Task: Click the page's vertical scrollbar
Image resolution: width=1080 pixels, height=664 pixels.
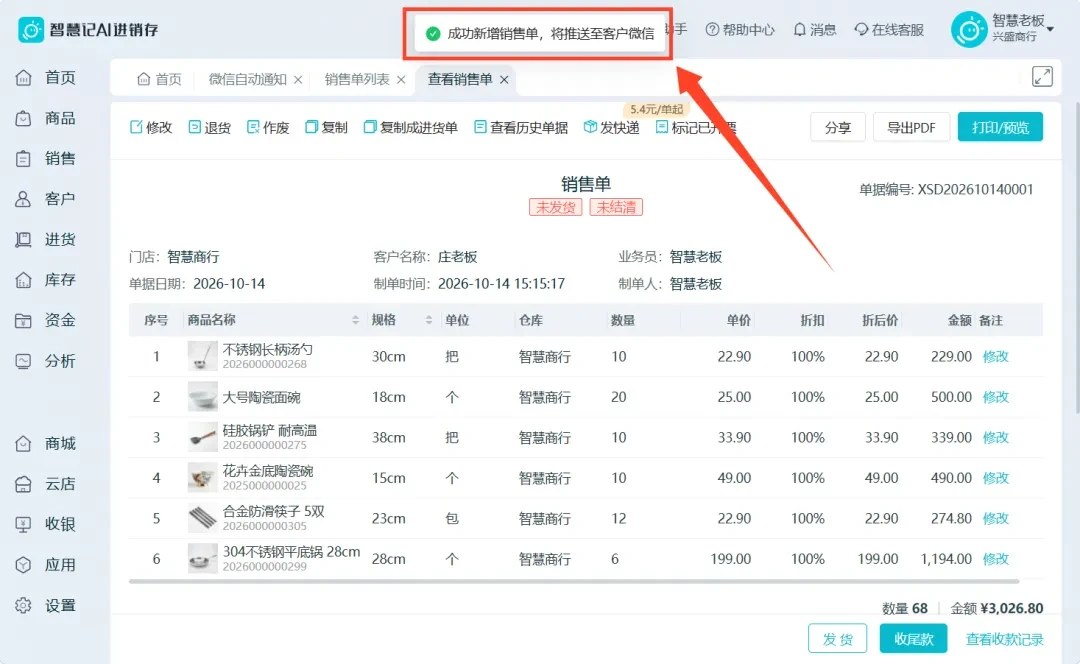Action: (x=1077, y=258)
